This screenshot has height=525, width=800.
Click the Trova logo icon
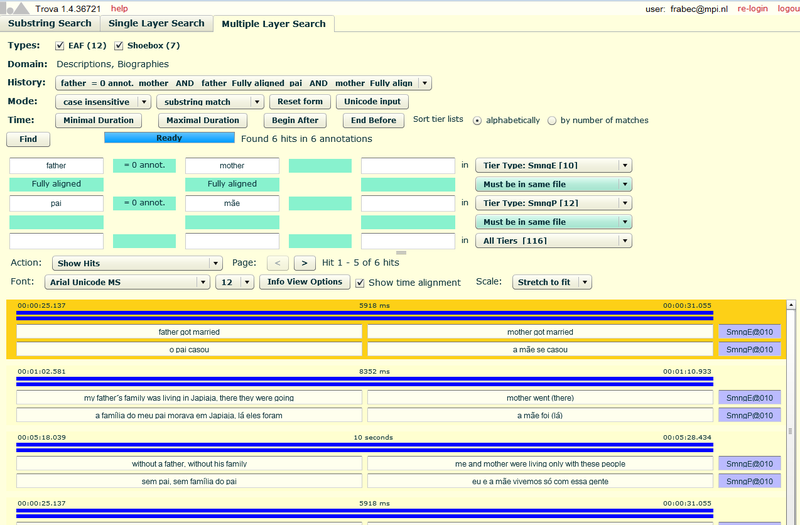click(15, 8)
